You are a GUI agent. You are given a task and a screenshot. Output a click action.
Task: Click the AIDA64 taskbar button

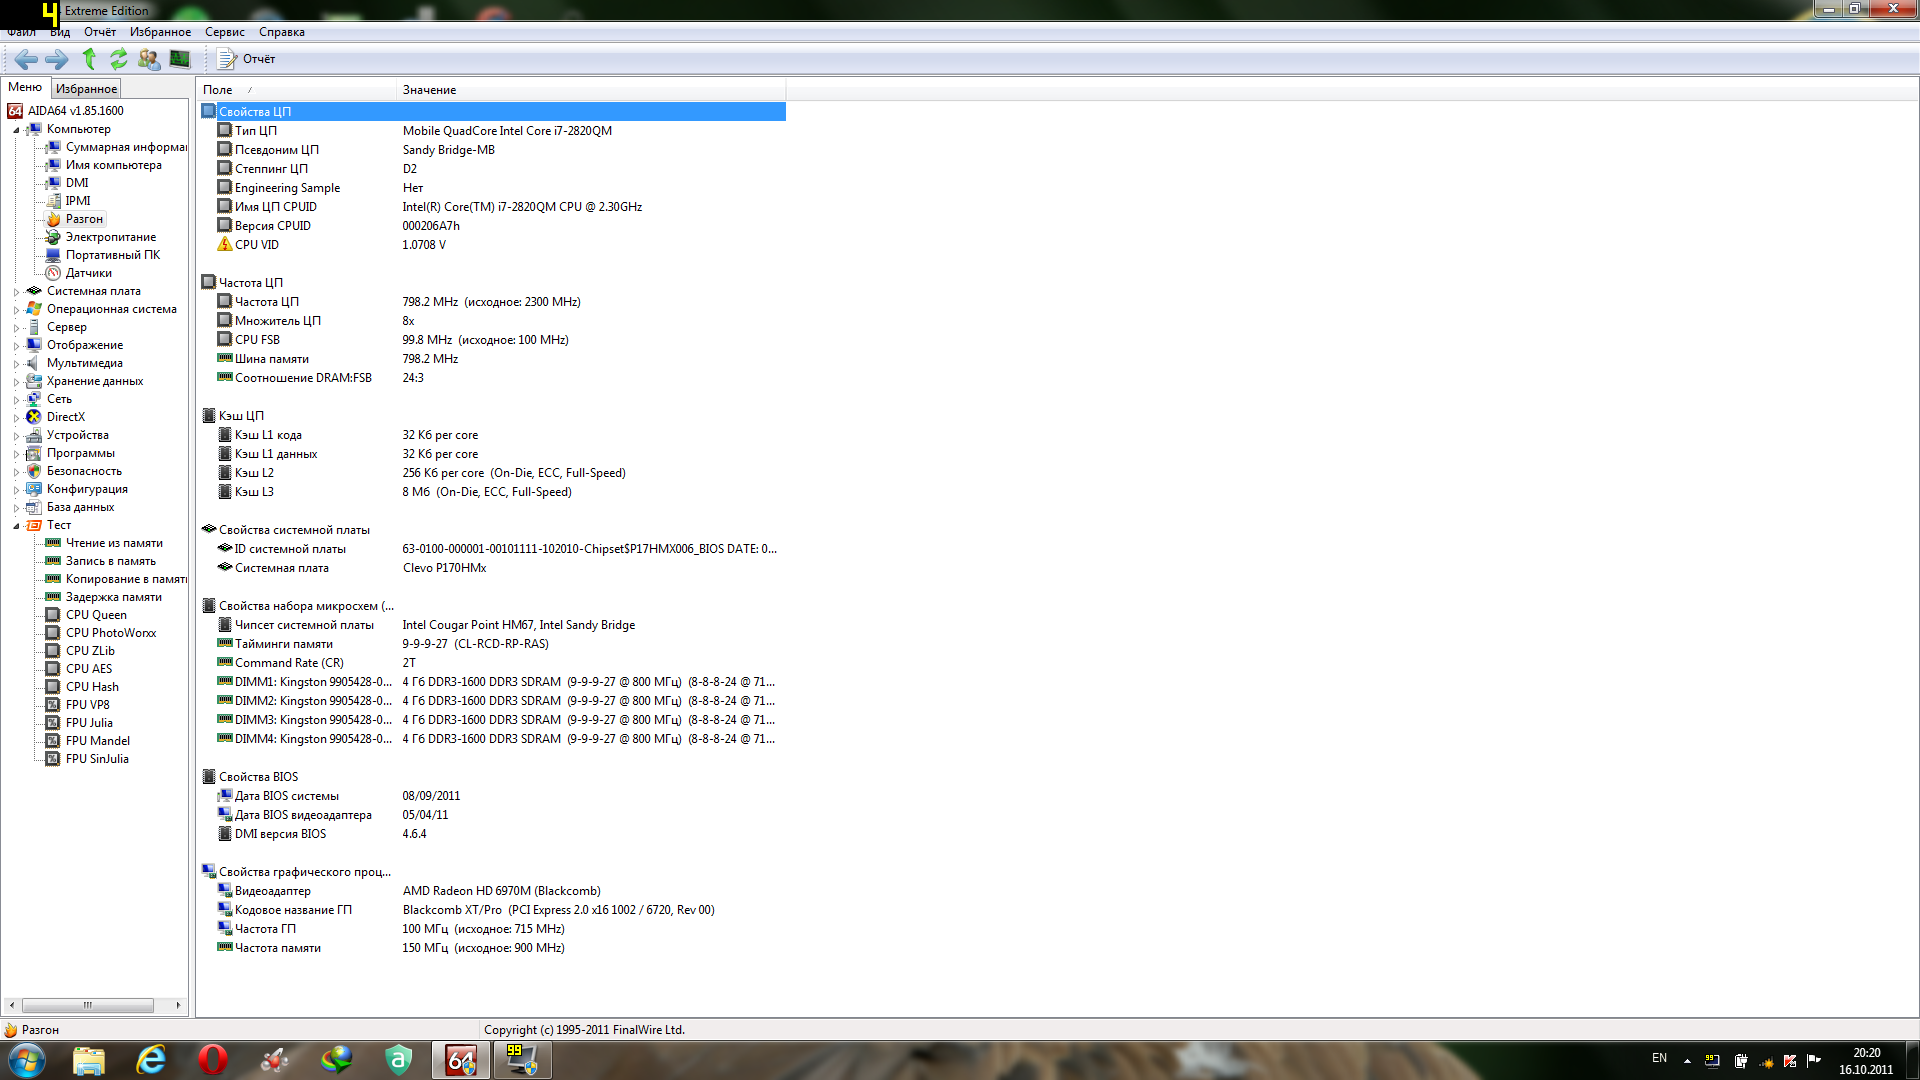tap(461, 1060)
